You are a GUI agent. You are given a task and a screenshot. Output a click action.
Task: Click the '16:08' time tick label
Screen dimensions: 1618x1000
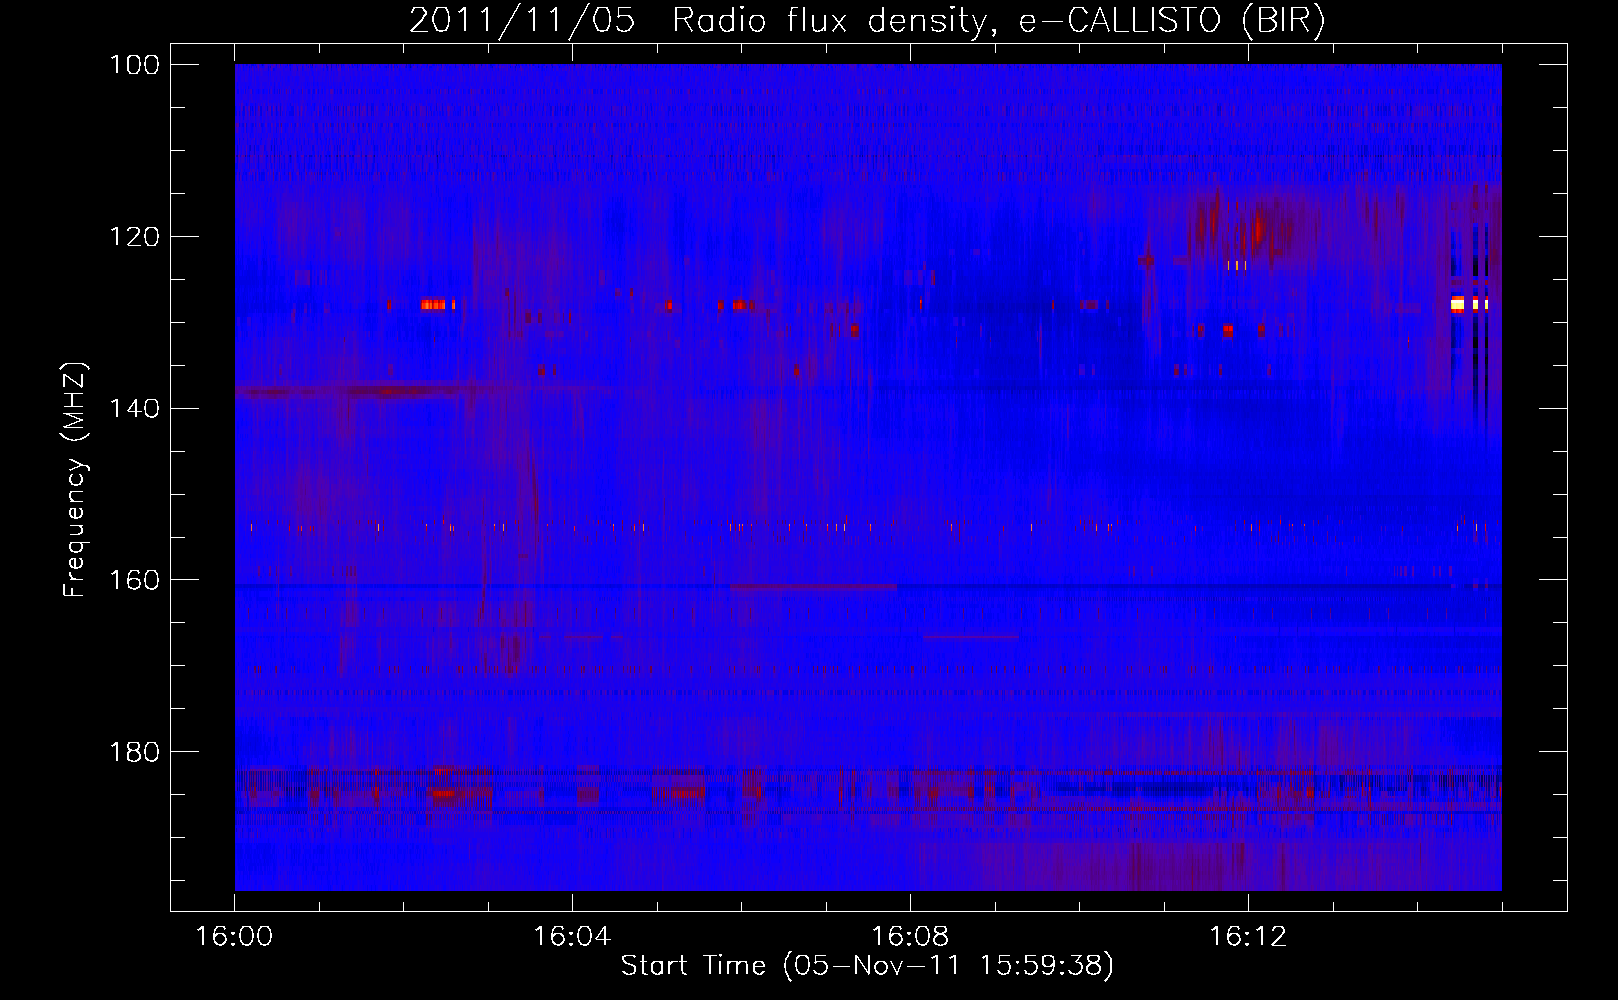pyautogui.click(x=910, y=937)
